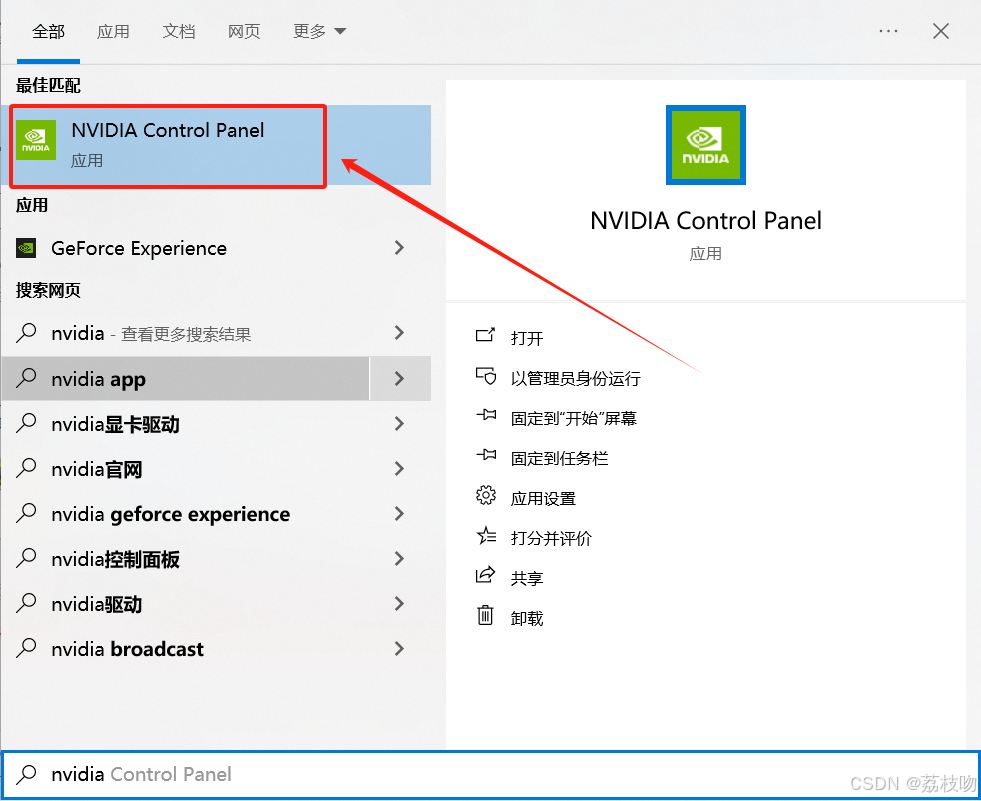The image size is (981, 801).
Task: Click into the search input field
Action: point(490,775)
